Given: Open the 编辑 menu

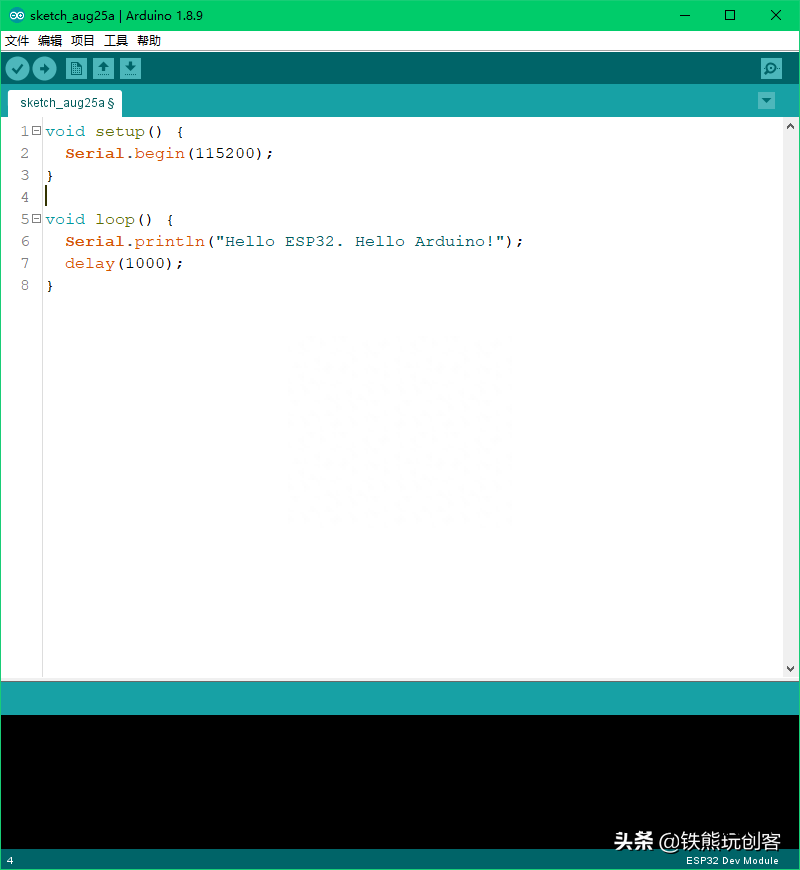Looking at the screenshot, I should [x=50, y=41].
